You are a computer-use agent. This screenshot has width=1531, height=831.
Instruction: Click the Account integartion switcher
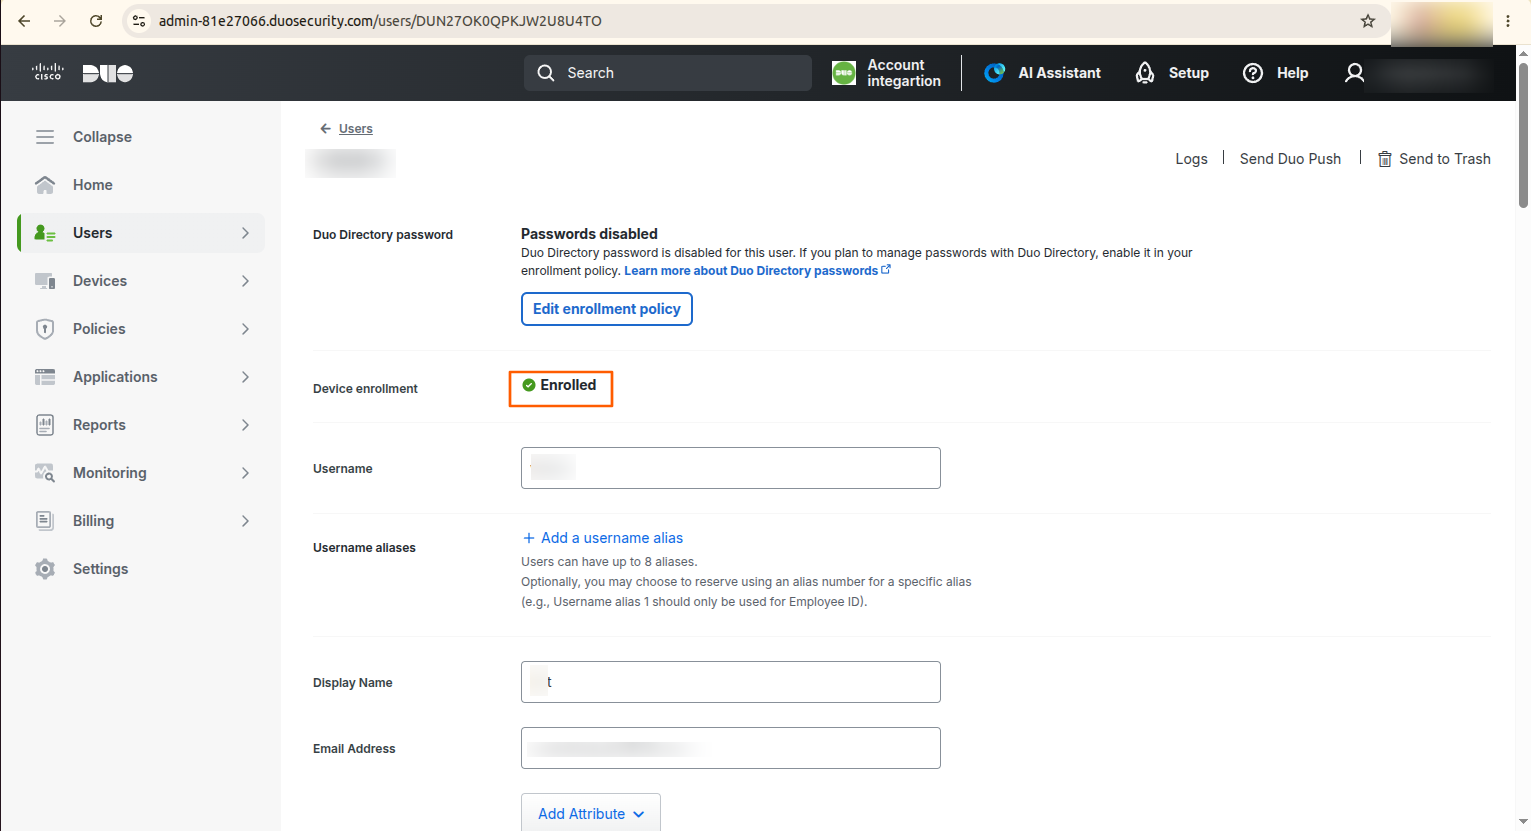(x=887, y=73)
